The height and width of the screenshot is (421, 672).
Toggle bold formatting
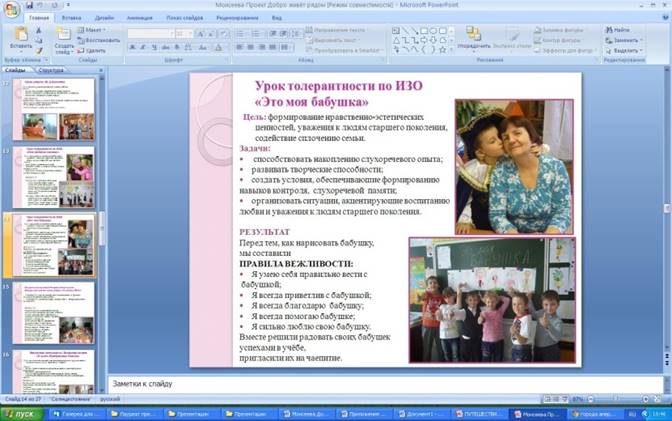pyautogui.click(x=132, y=47)
